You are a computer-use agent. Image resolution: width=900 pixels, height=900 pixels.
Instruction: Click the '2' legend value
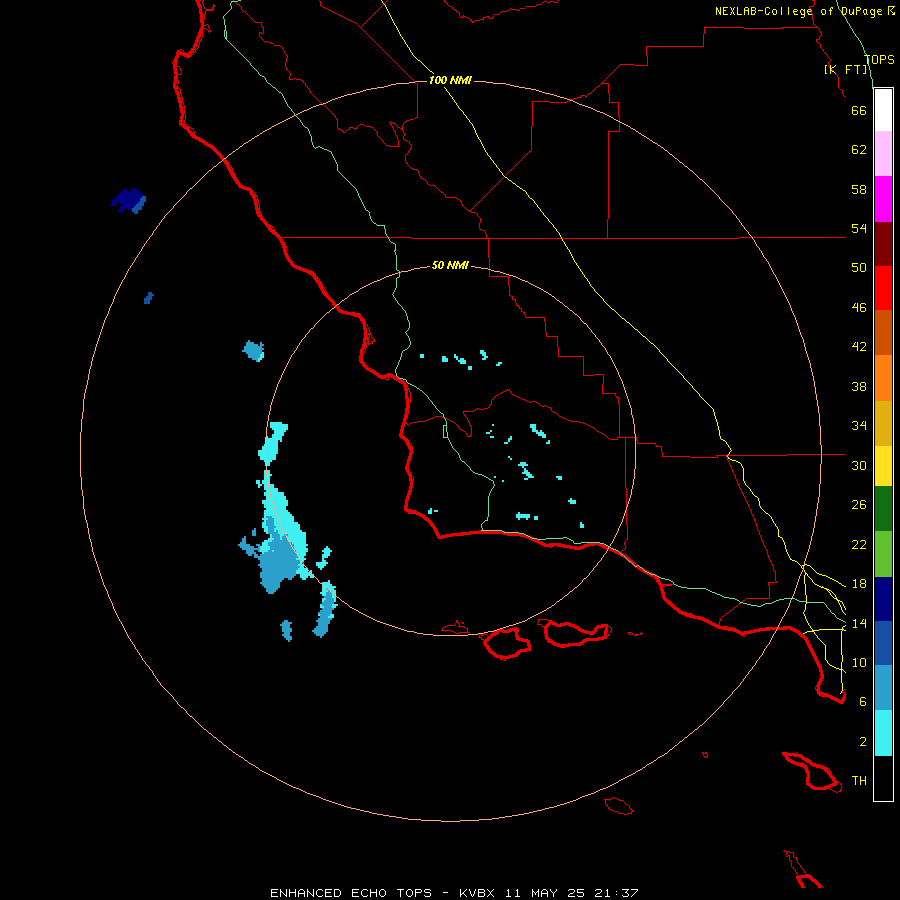coord(863,742)
